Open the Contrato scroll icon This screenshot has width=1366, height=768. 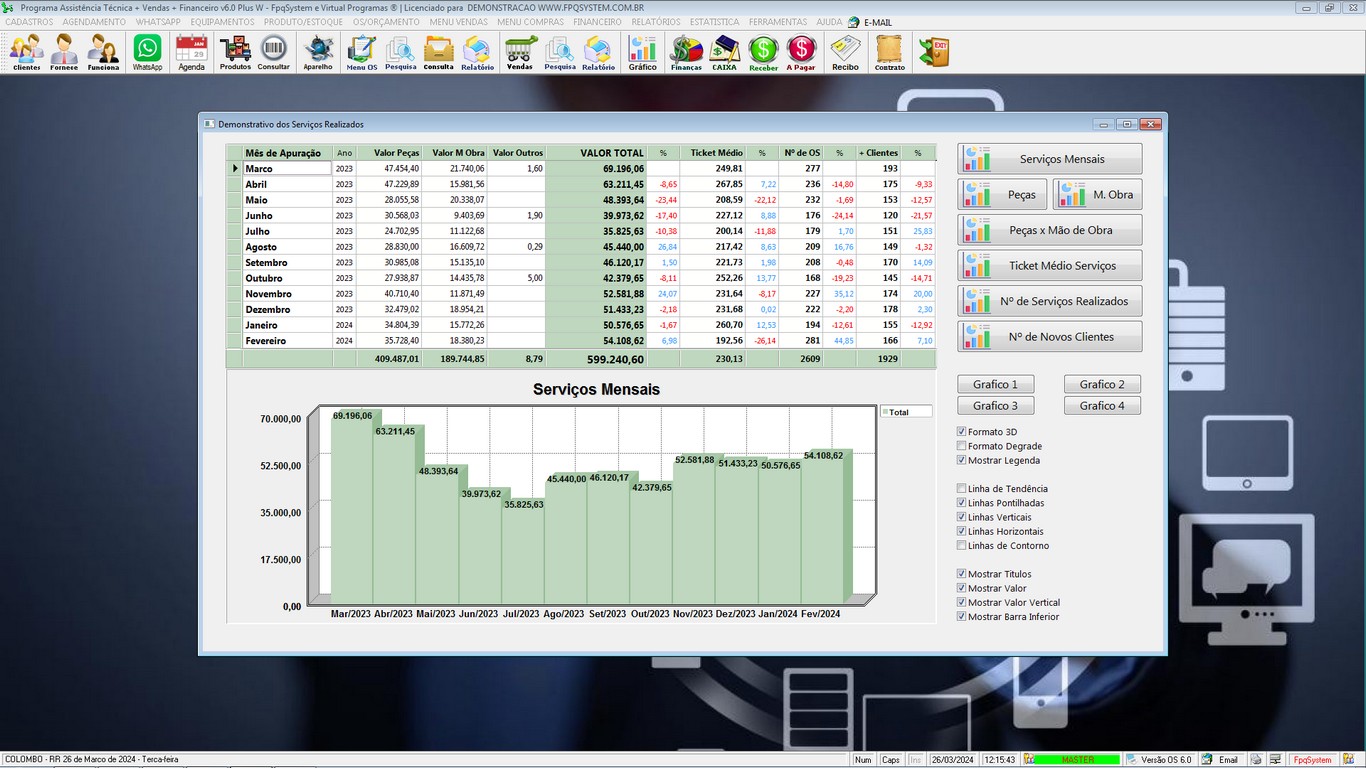[889, 52]
